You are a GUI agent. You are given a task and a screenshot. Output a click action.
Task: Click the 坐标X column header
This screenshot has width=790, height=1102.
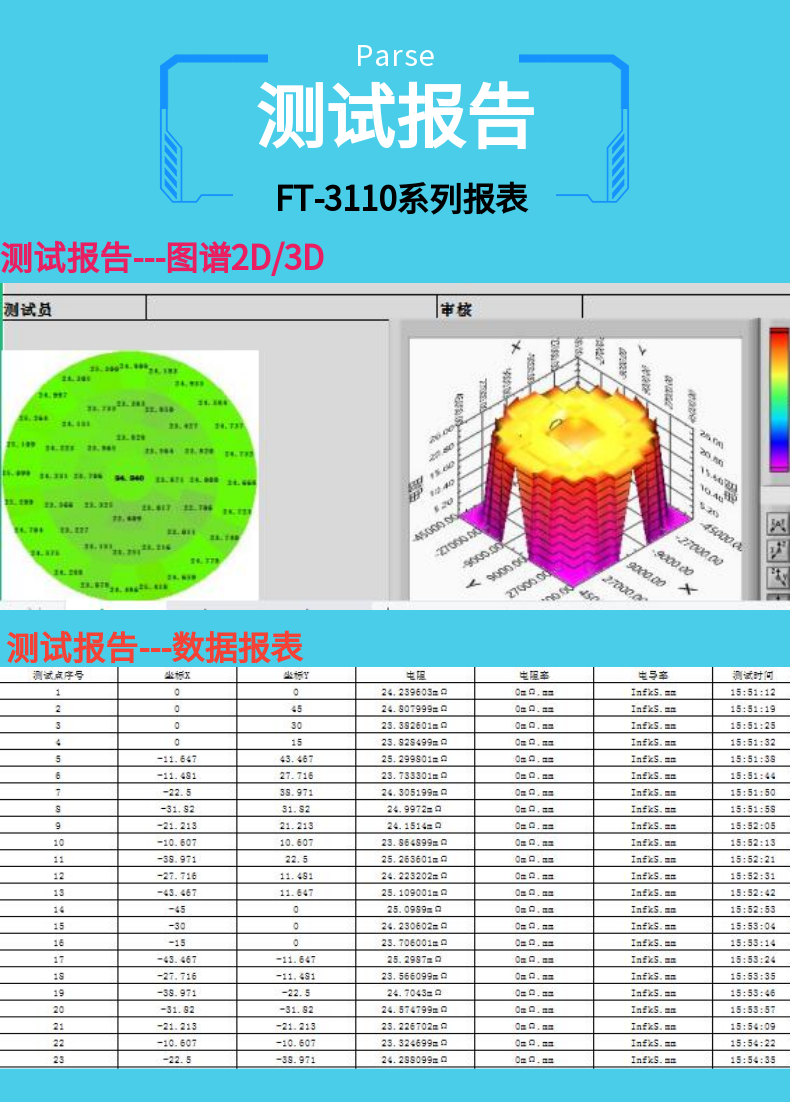177,675
